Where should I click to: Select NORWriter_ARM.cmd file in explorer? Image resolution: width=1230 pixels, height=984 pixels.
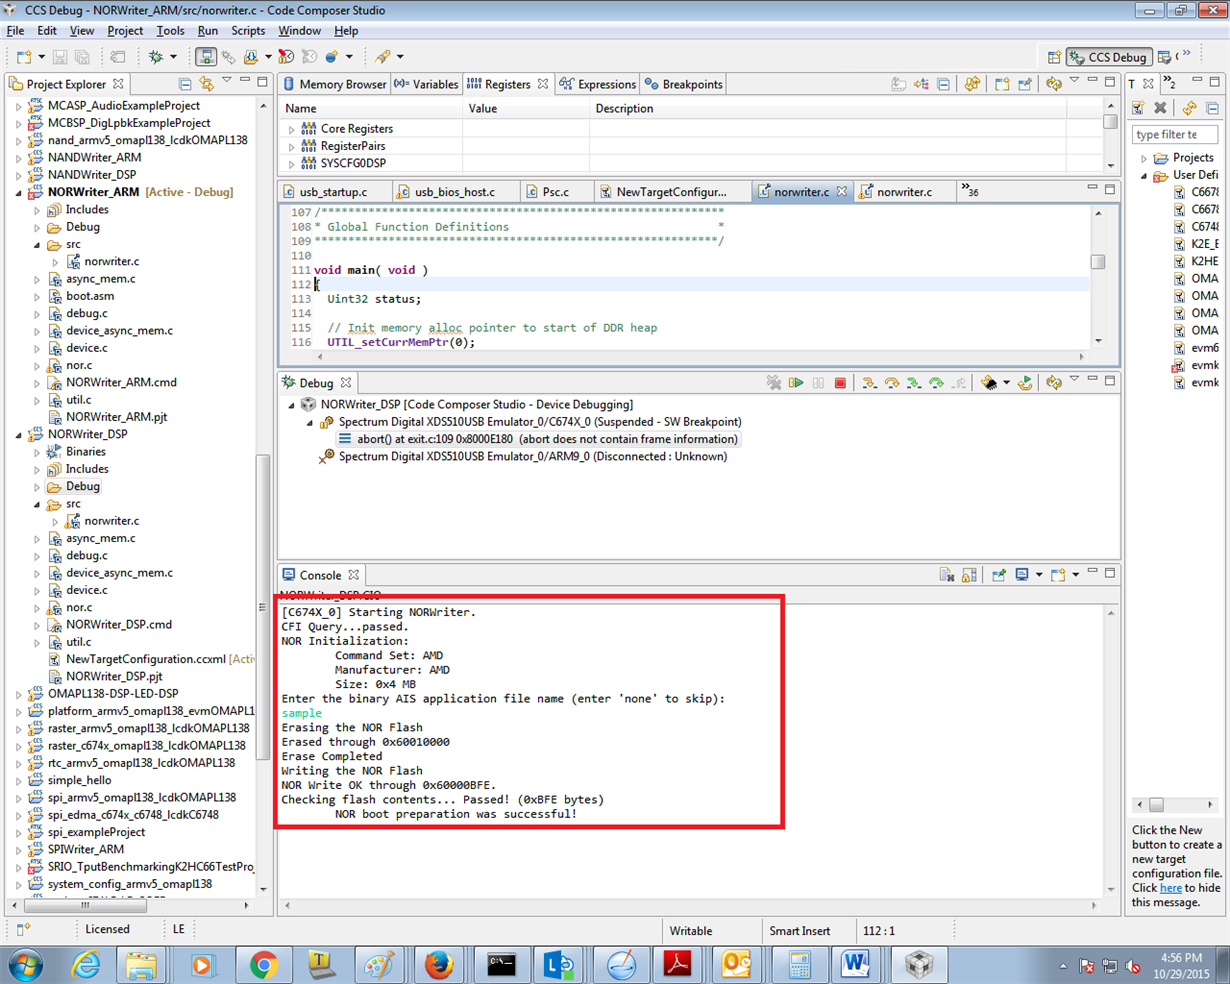(121, 382)
